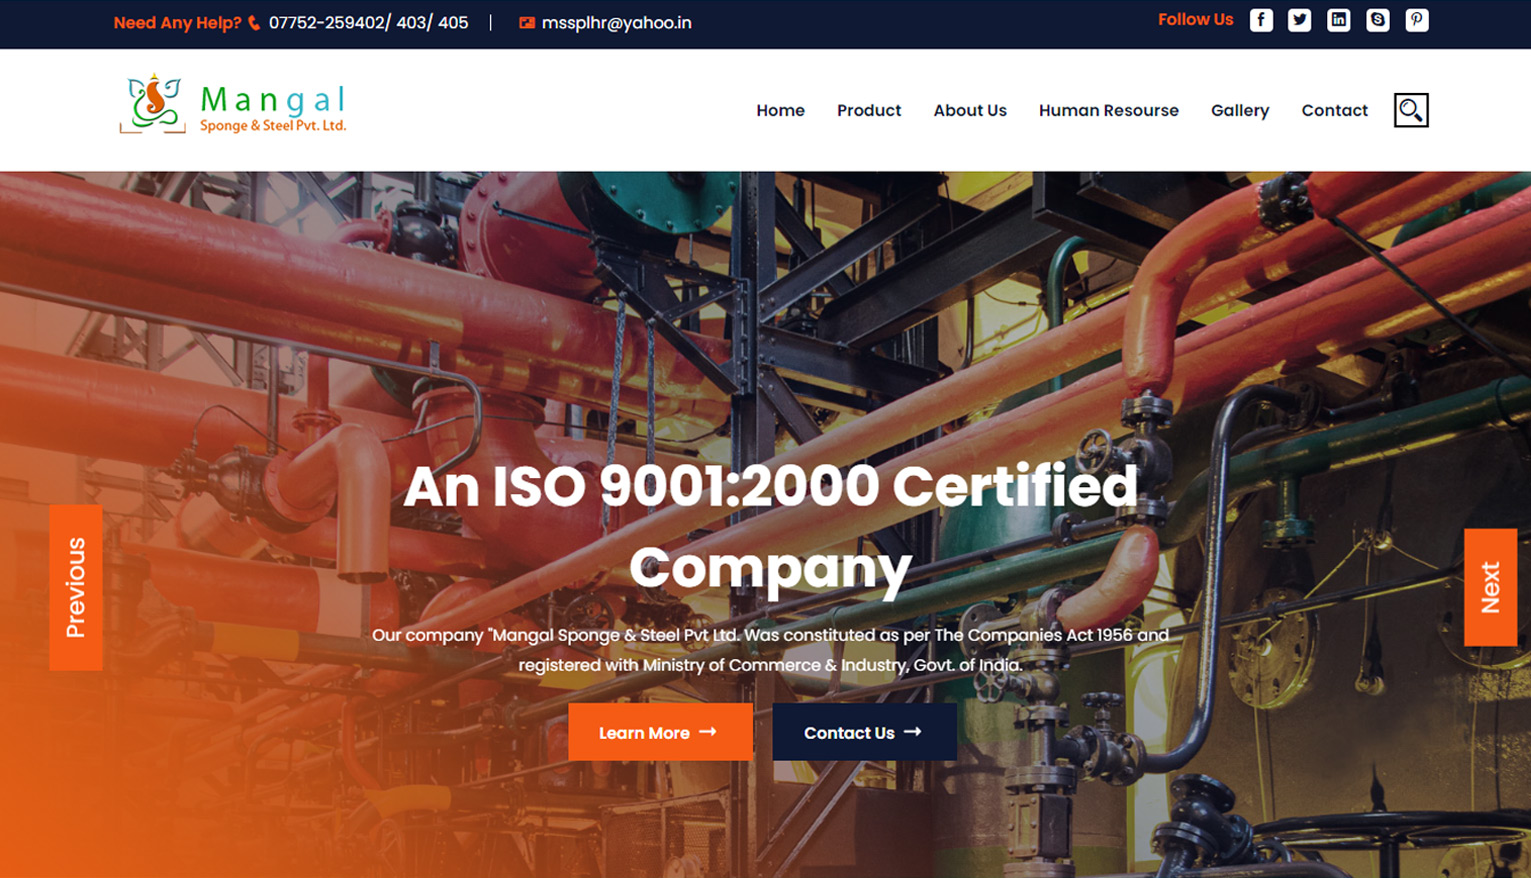Viewport: 1531px width, 878px height.
Task: Select Contact in the navigation bar
Action: [x=1334, y=110]
